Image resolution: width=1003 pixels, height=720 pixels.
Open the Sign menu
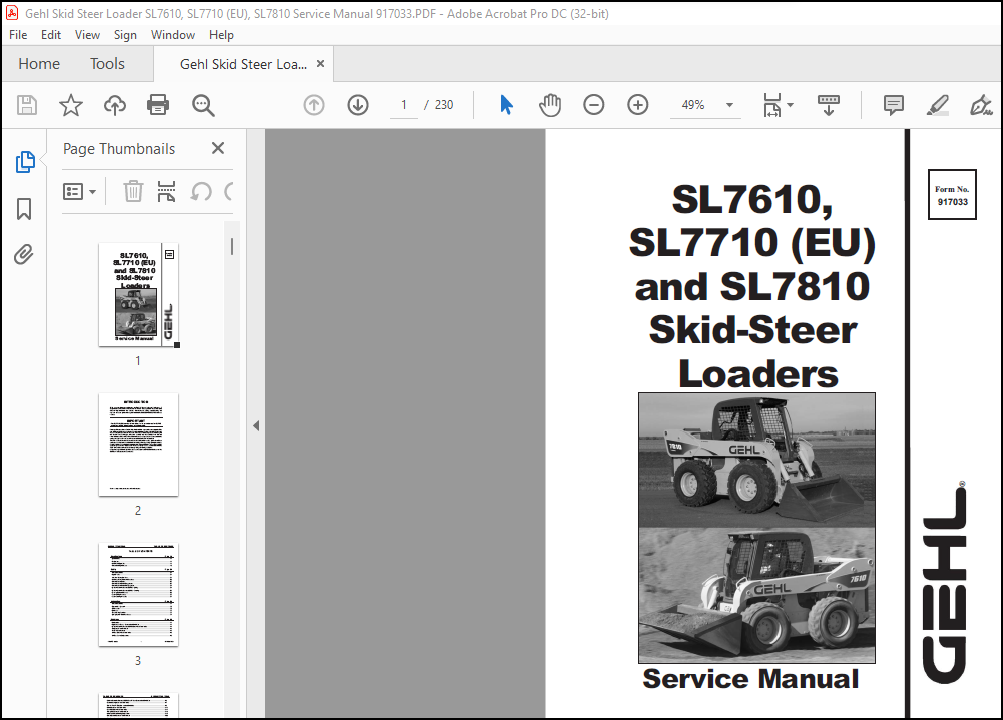(x=125, y=35)
